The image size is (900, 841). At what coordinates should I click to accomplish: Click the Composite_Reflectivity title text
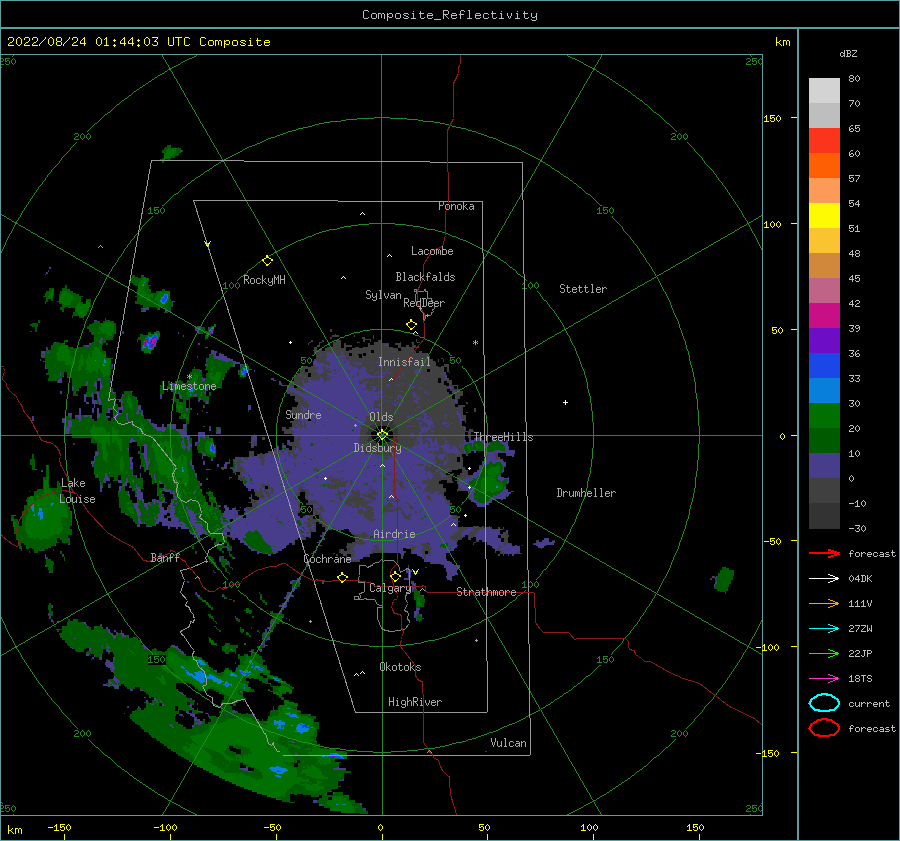450,15
